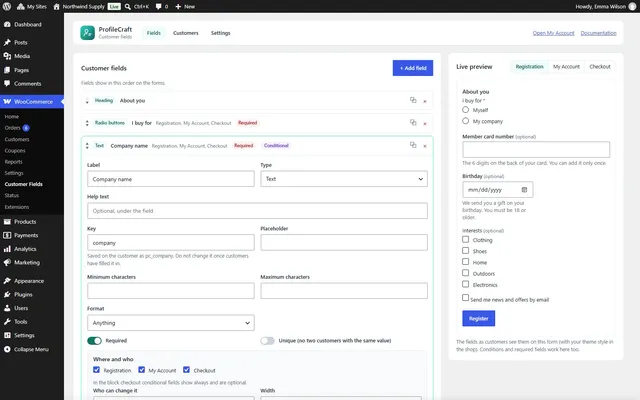Check Send me news and offers
The width and height of the screenshot is (640, 400).
pos(465,298)
